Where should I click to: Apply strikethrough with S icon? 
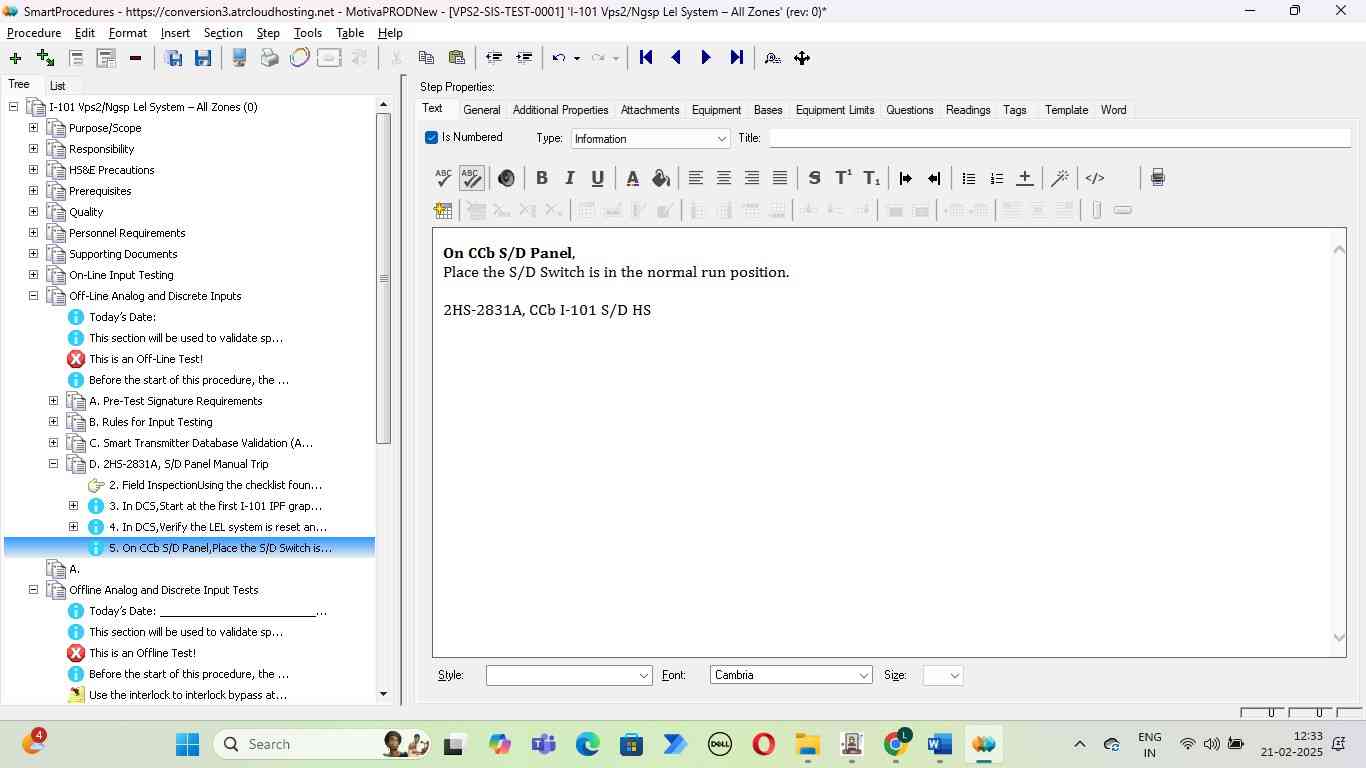point(814,178)
